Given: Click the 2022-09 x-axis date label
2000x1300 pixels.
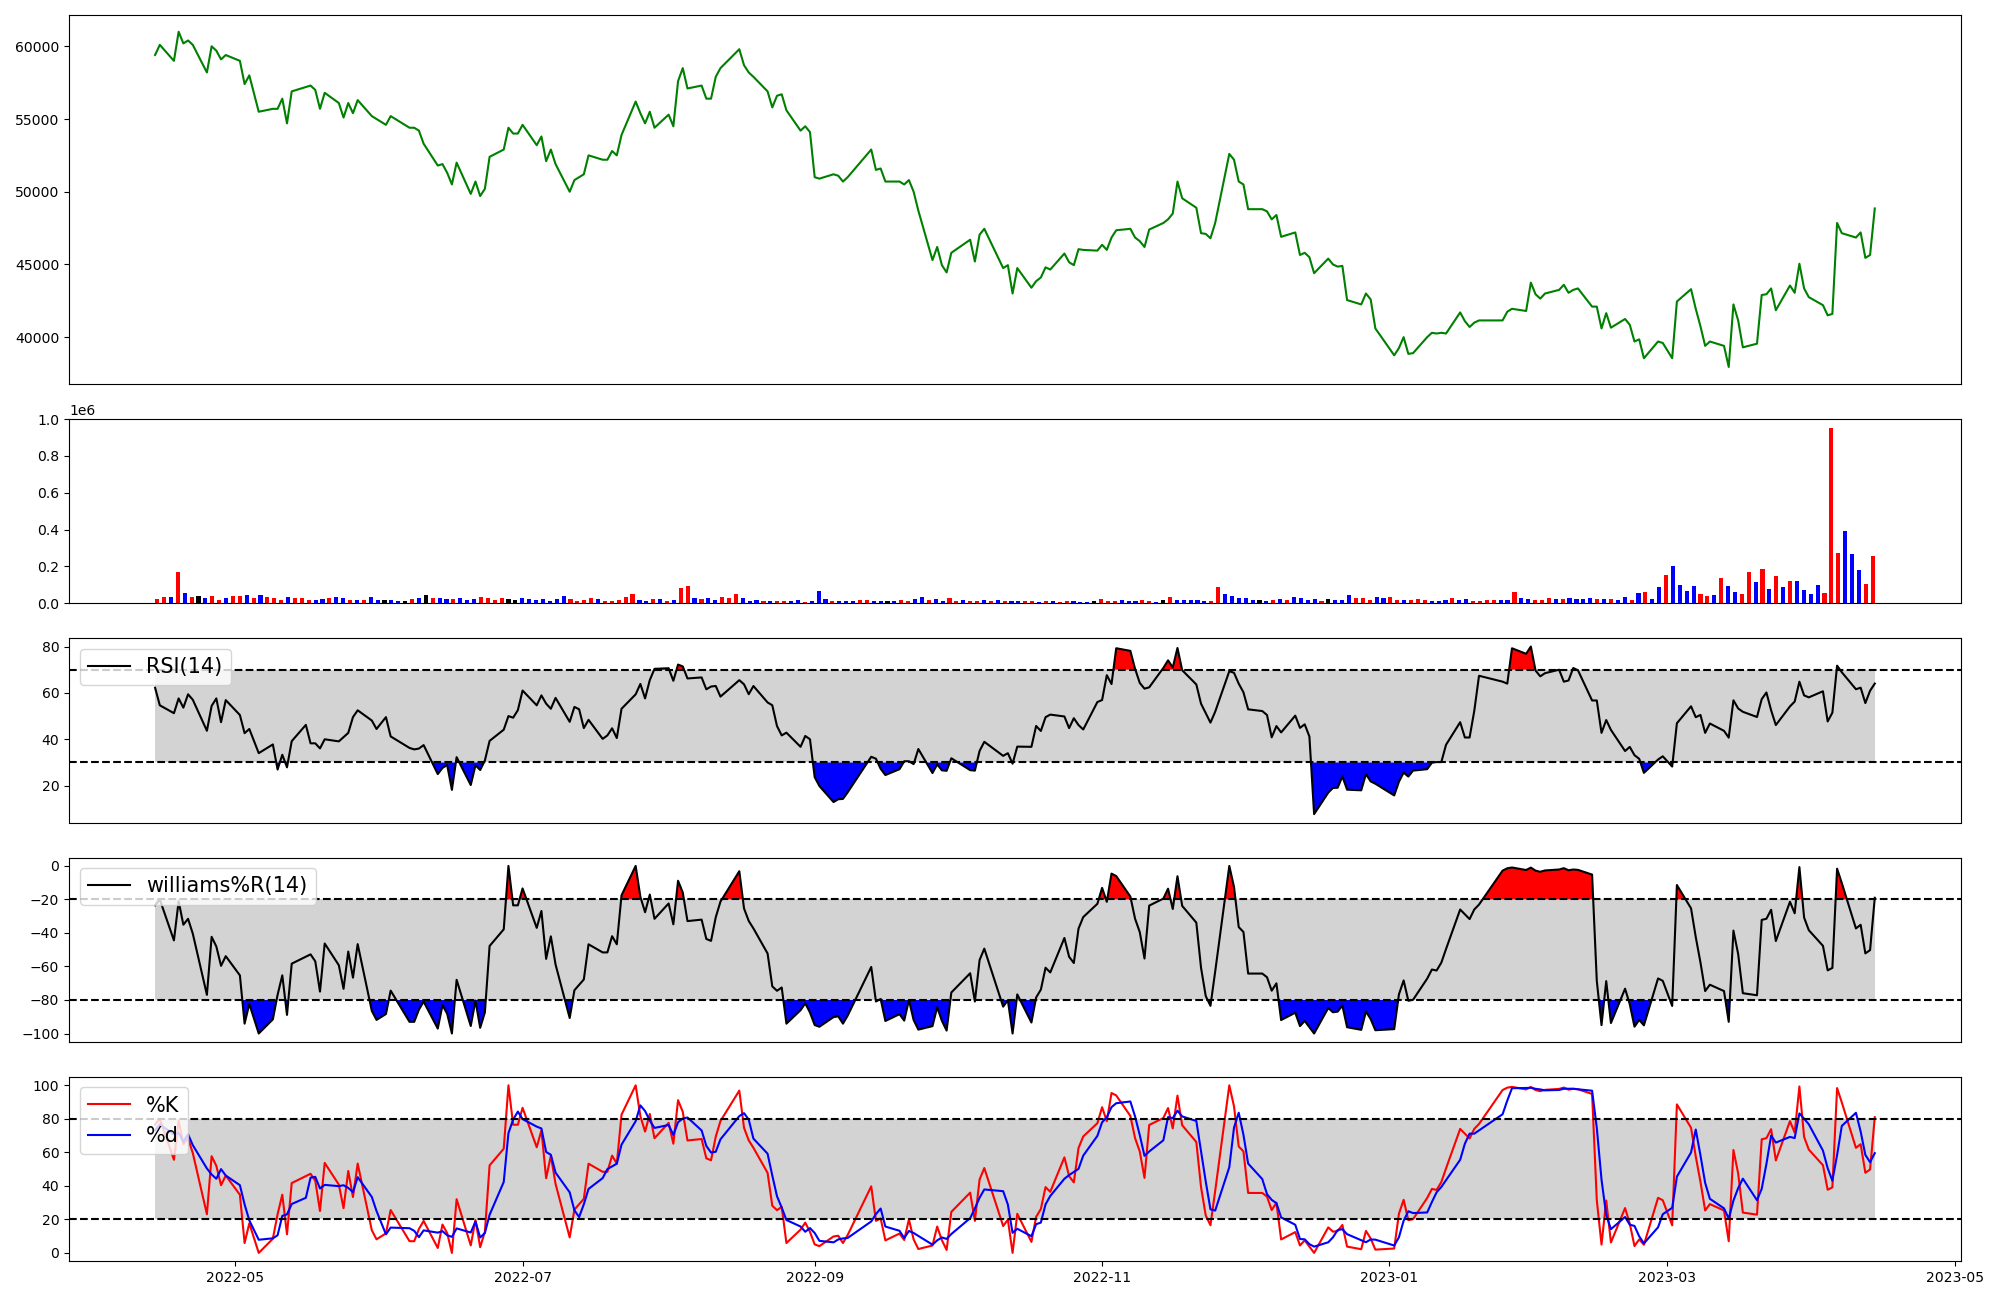Looking at the screenshot, I should pos(815,1277).
